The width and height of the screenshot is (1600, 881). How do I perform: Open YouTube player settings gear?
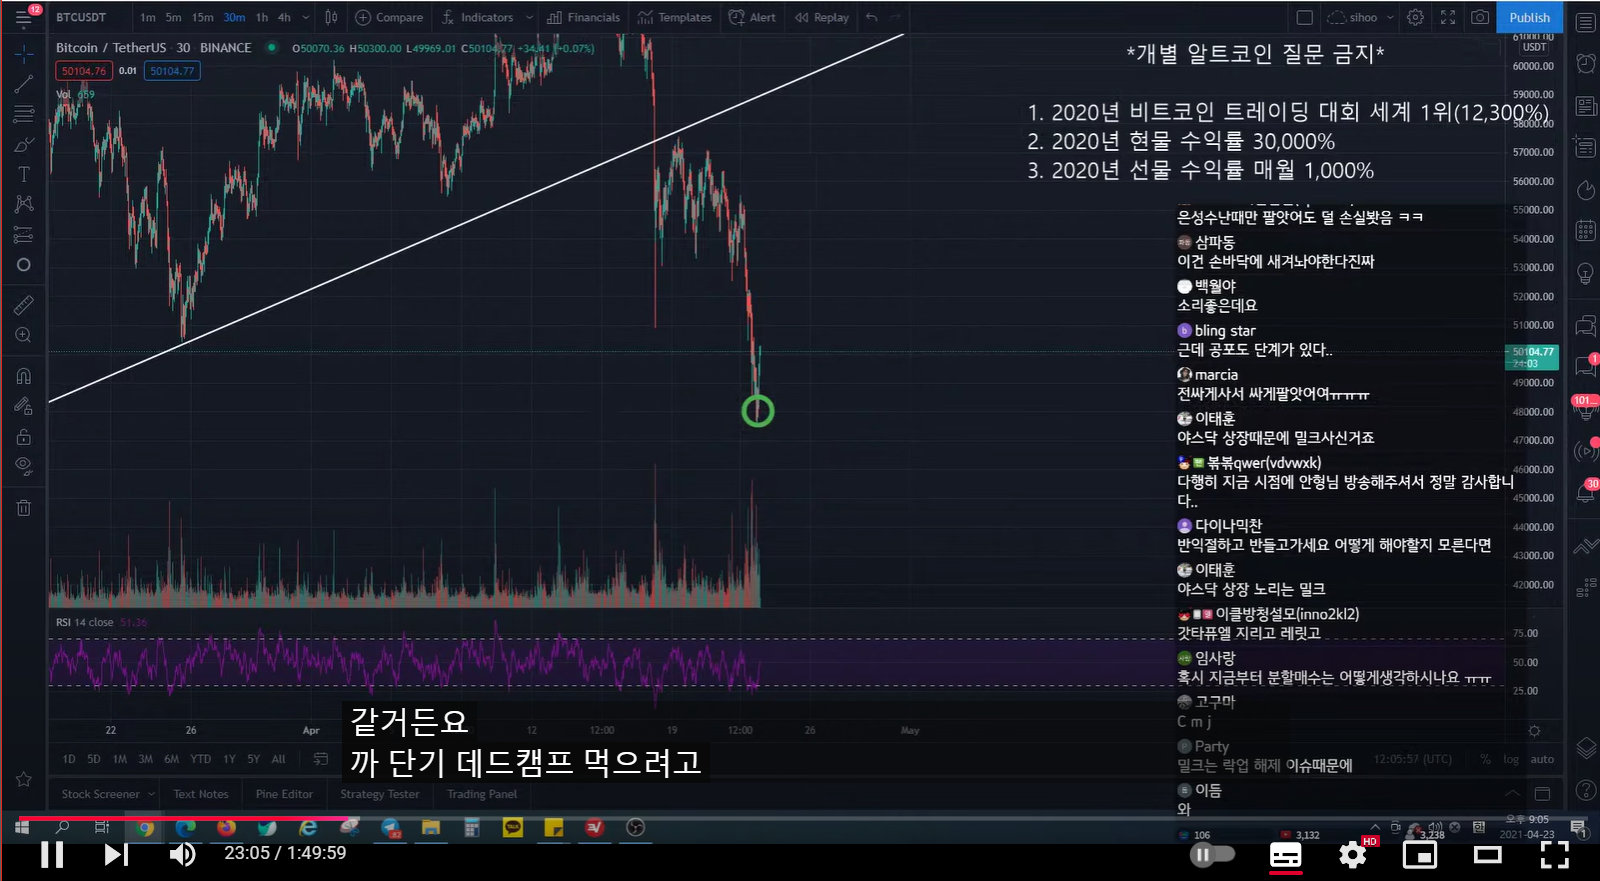click(x=1353, y=854)
